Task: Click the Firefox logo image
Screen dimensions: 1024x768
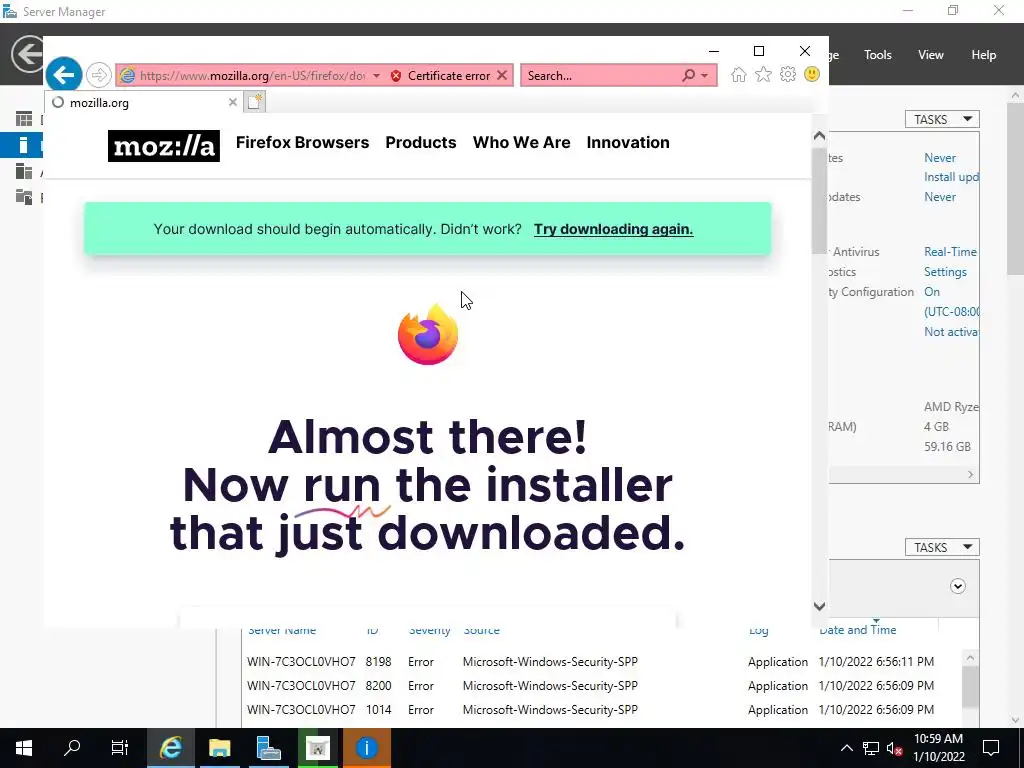Action: [x=428, y=334]
